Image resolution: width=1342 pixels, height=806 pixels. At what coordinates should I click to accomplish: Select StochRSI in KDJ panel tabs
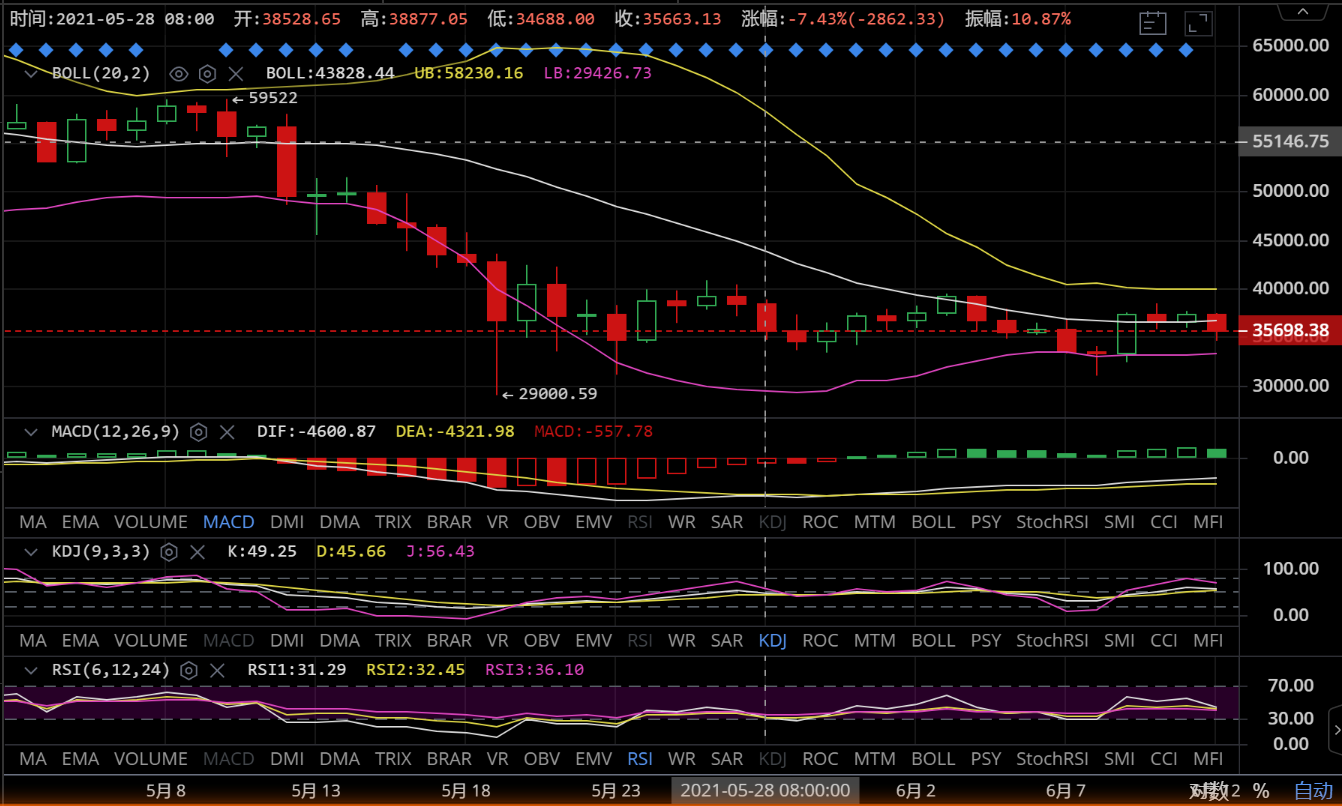pos(1051,640)
